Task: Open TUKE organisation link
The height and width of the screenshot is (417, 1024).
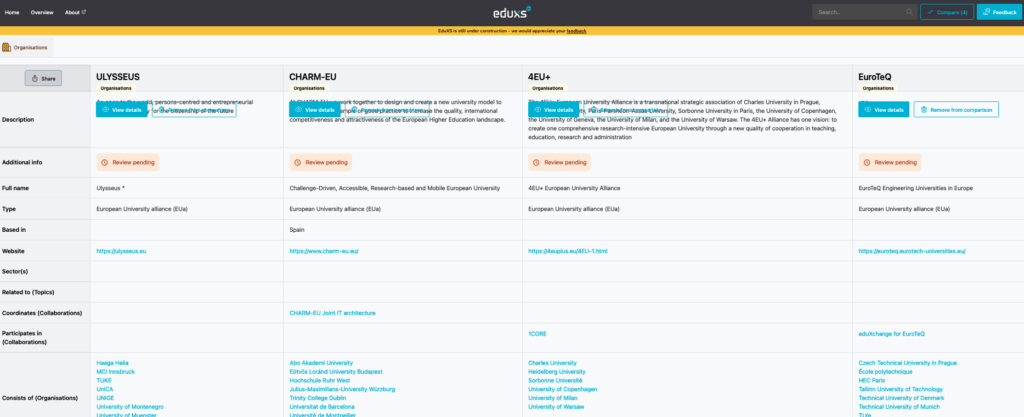Action: click(x=104, y=380)
